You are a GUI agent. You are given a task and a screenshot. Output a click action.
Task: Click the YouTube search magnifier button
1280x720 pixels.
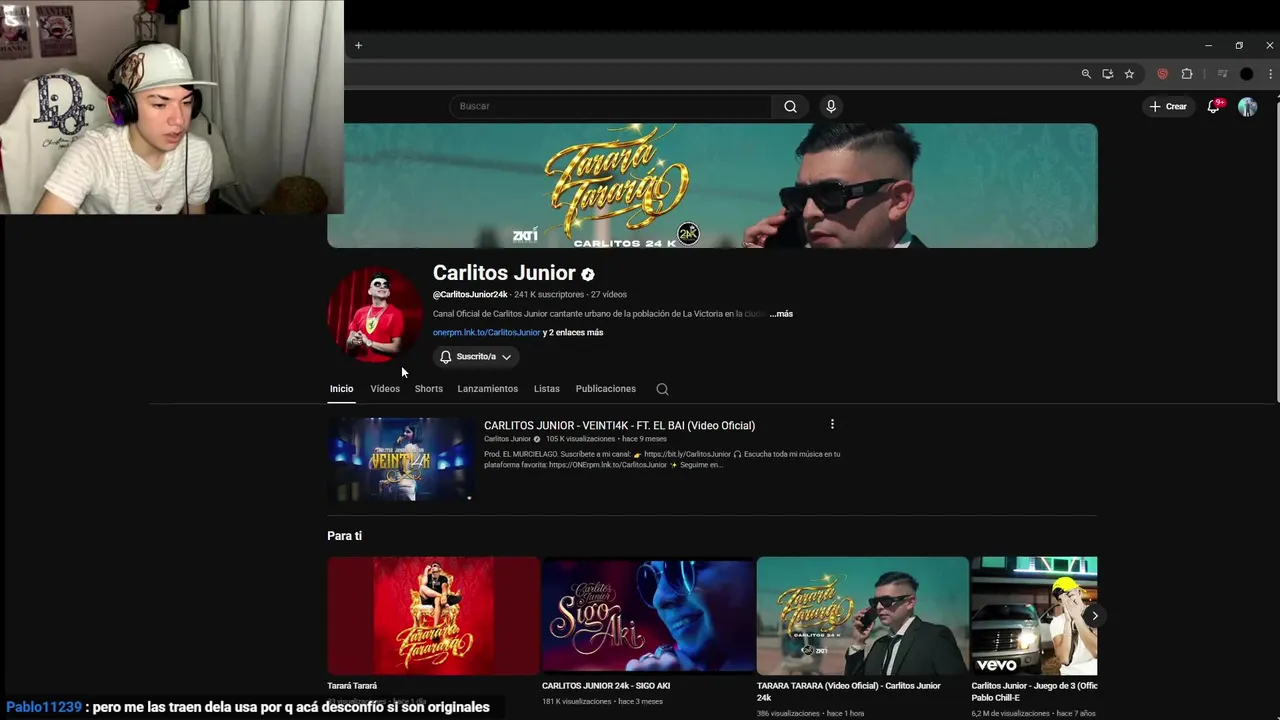pos(790,106)
